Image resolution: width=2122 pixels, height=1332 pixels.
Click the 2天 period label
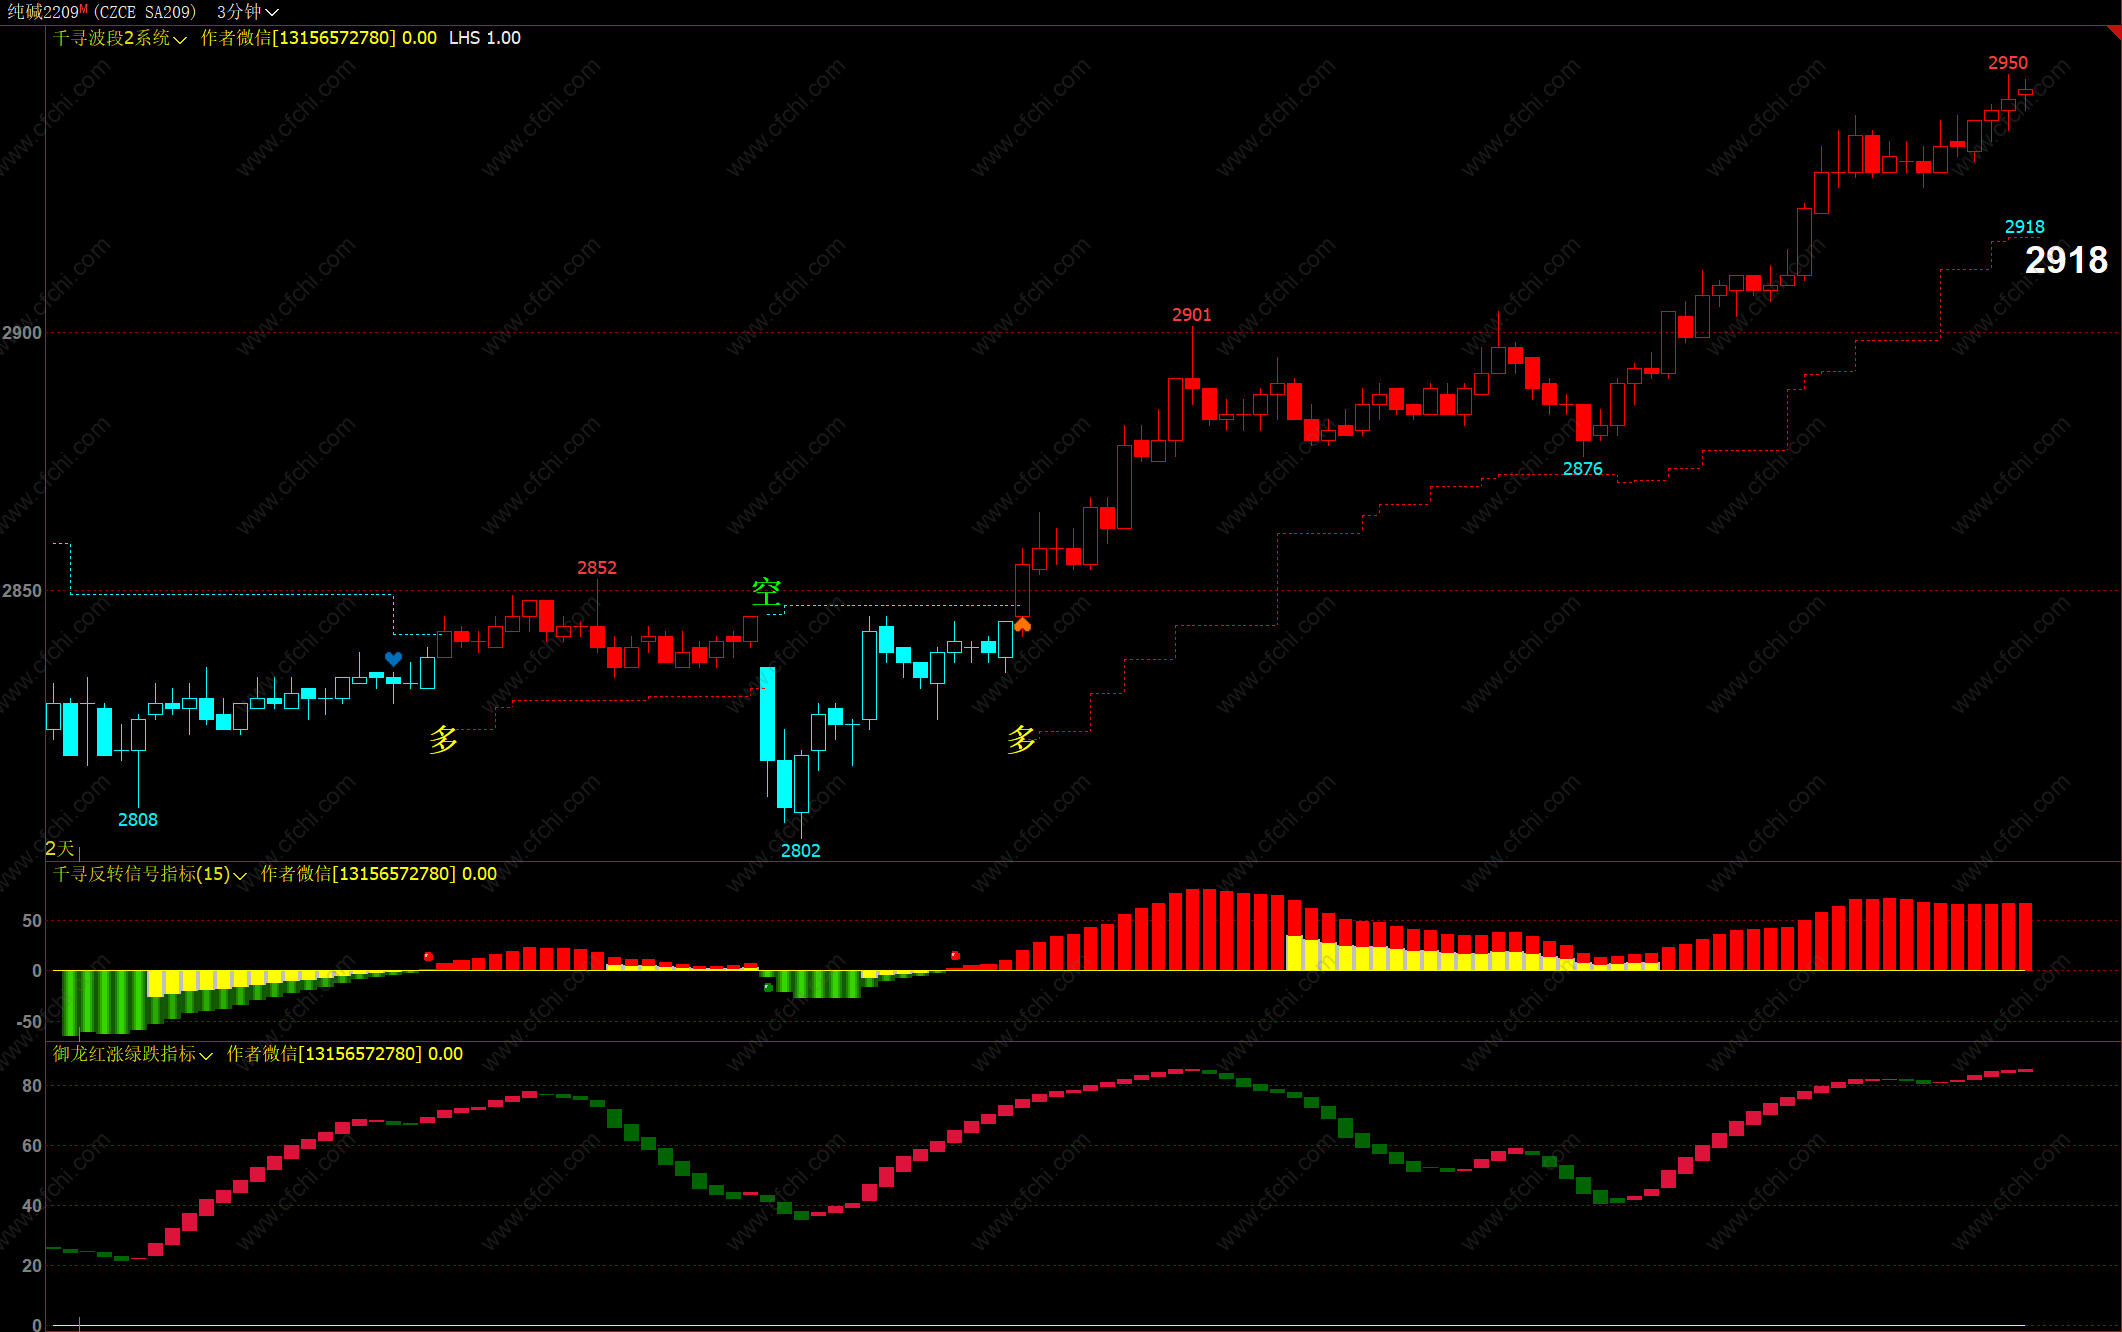coord(60,848)
